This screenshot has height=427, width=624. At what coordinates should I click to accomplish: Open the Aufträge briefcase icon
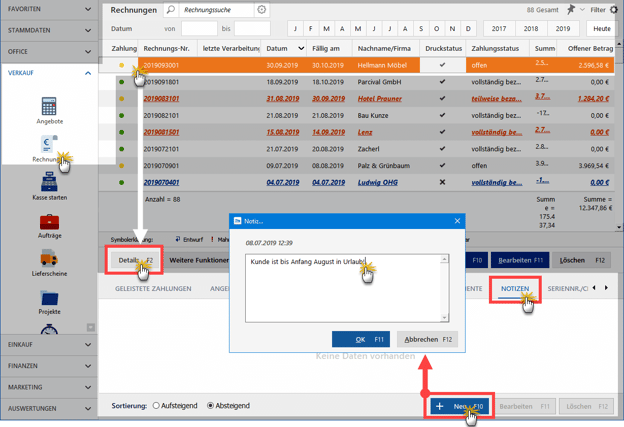pos(49,222)
